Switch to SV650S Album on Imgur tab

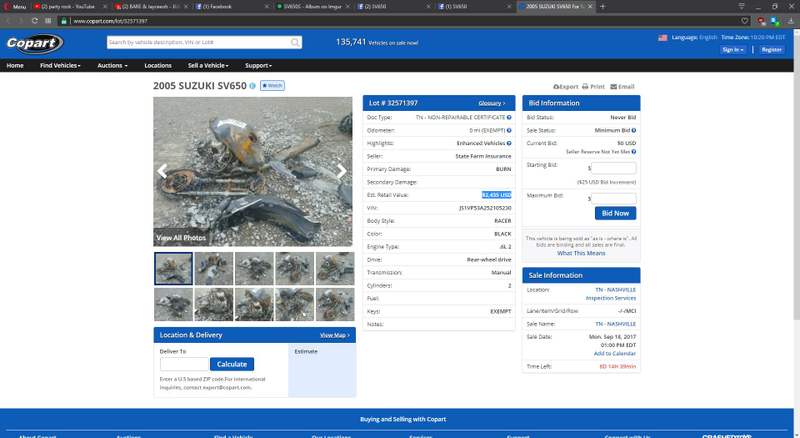point(312,7)
